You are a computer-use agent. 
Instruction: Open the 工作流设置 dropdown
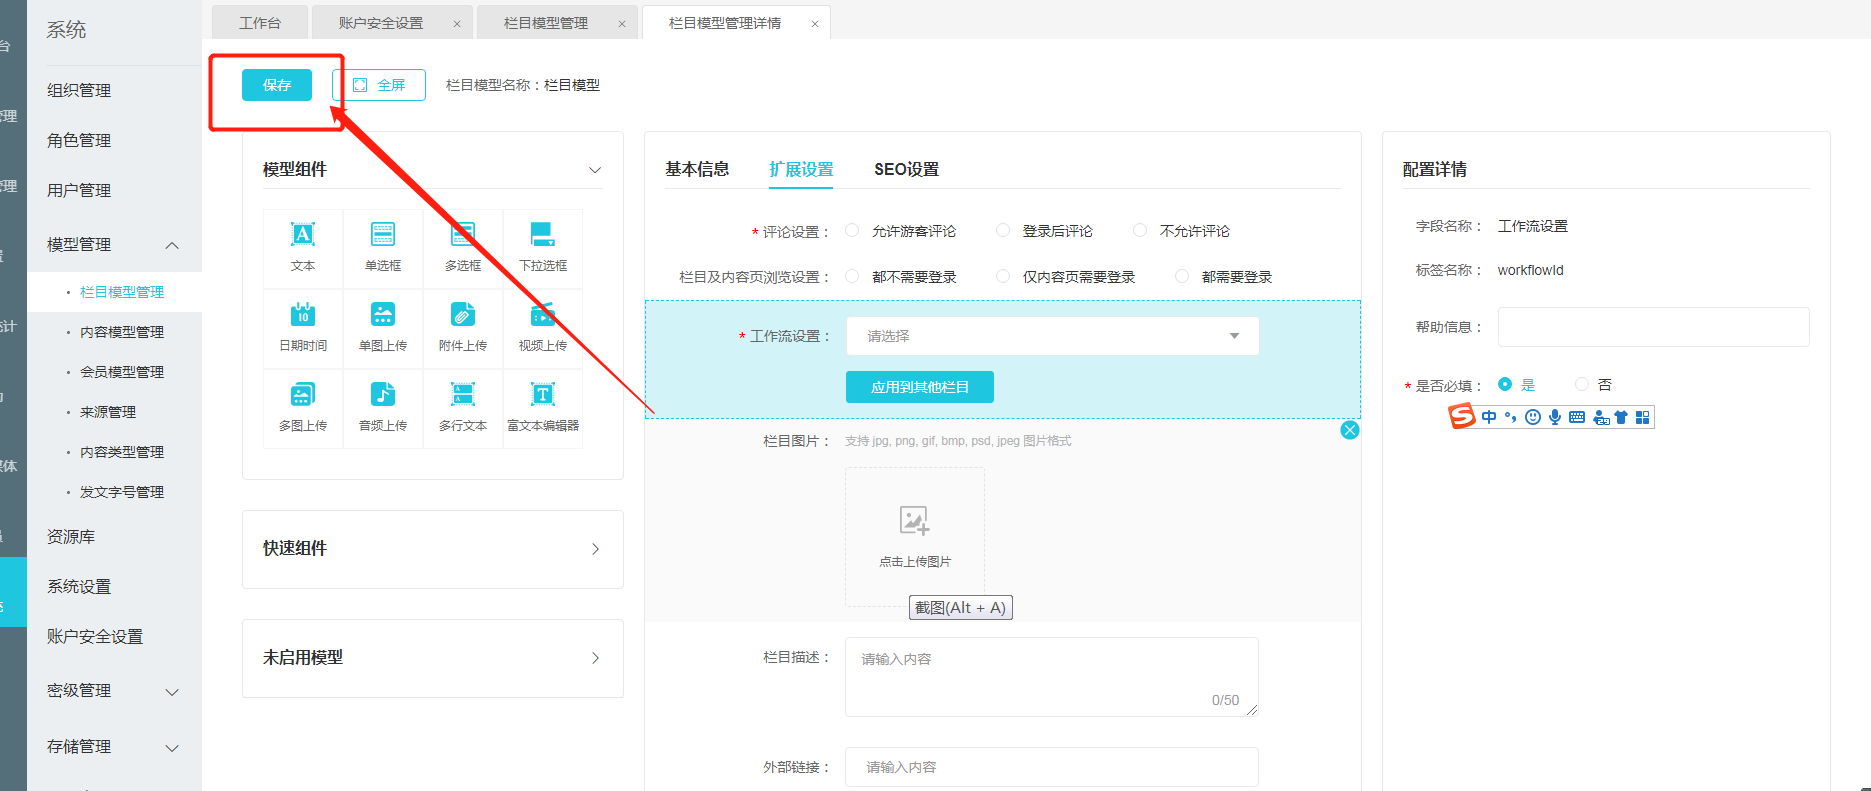point(1052,336)
